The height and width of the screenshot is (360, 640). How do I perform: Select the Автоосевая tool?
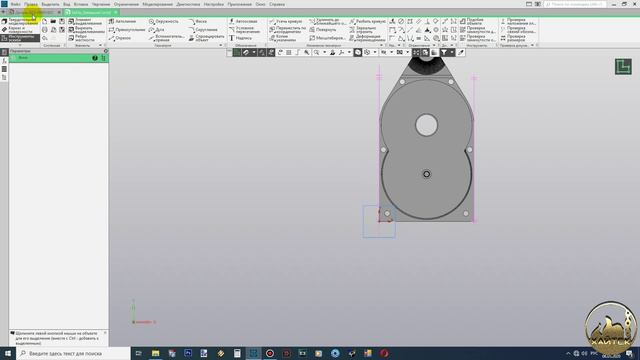tap(243, 21)
